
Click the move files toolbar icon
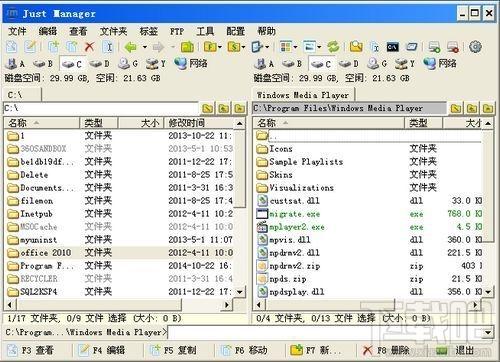(x=71, y=47)
